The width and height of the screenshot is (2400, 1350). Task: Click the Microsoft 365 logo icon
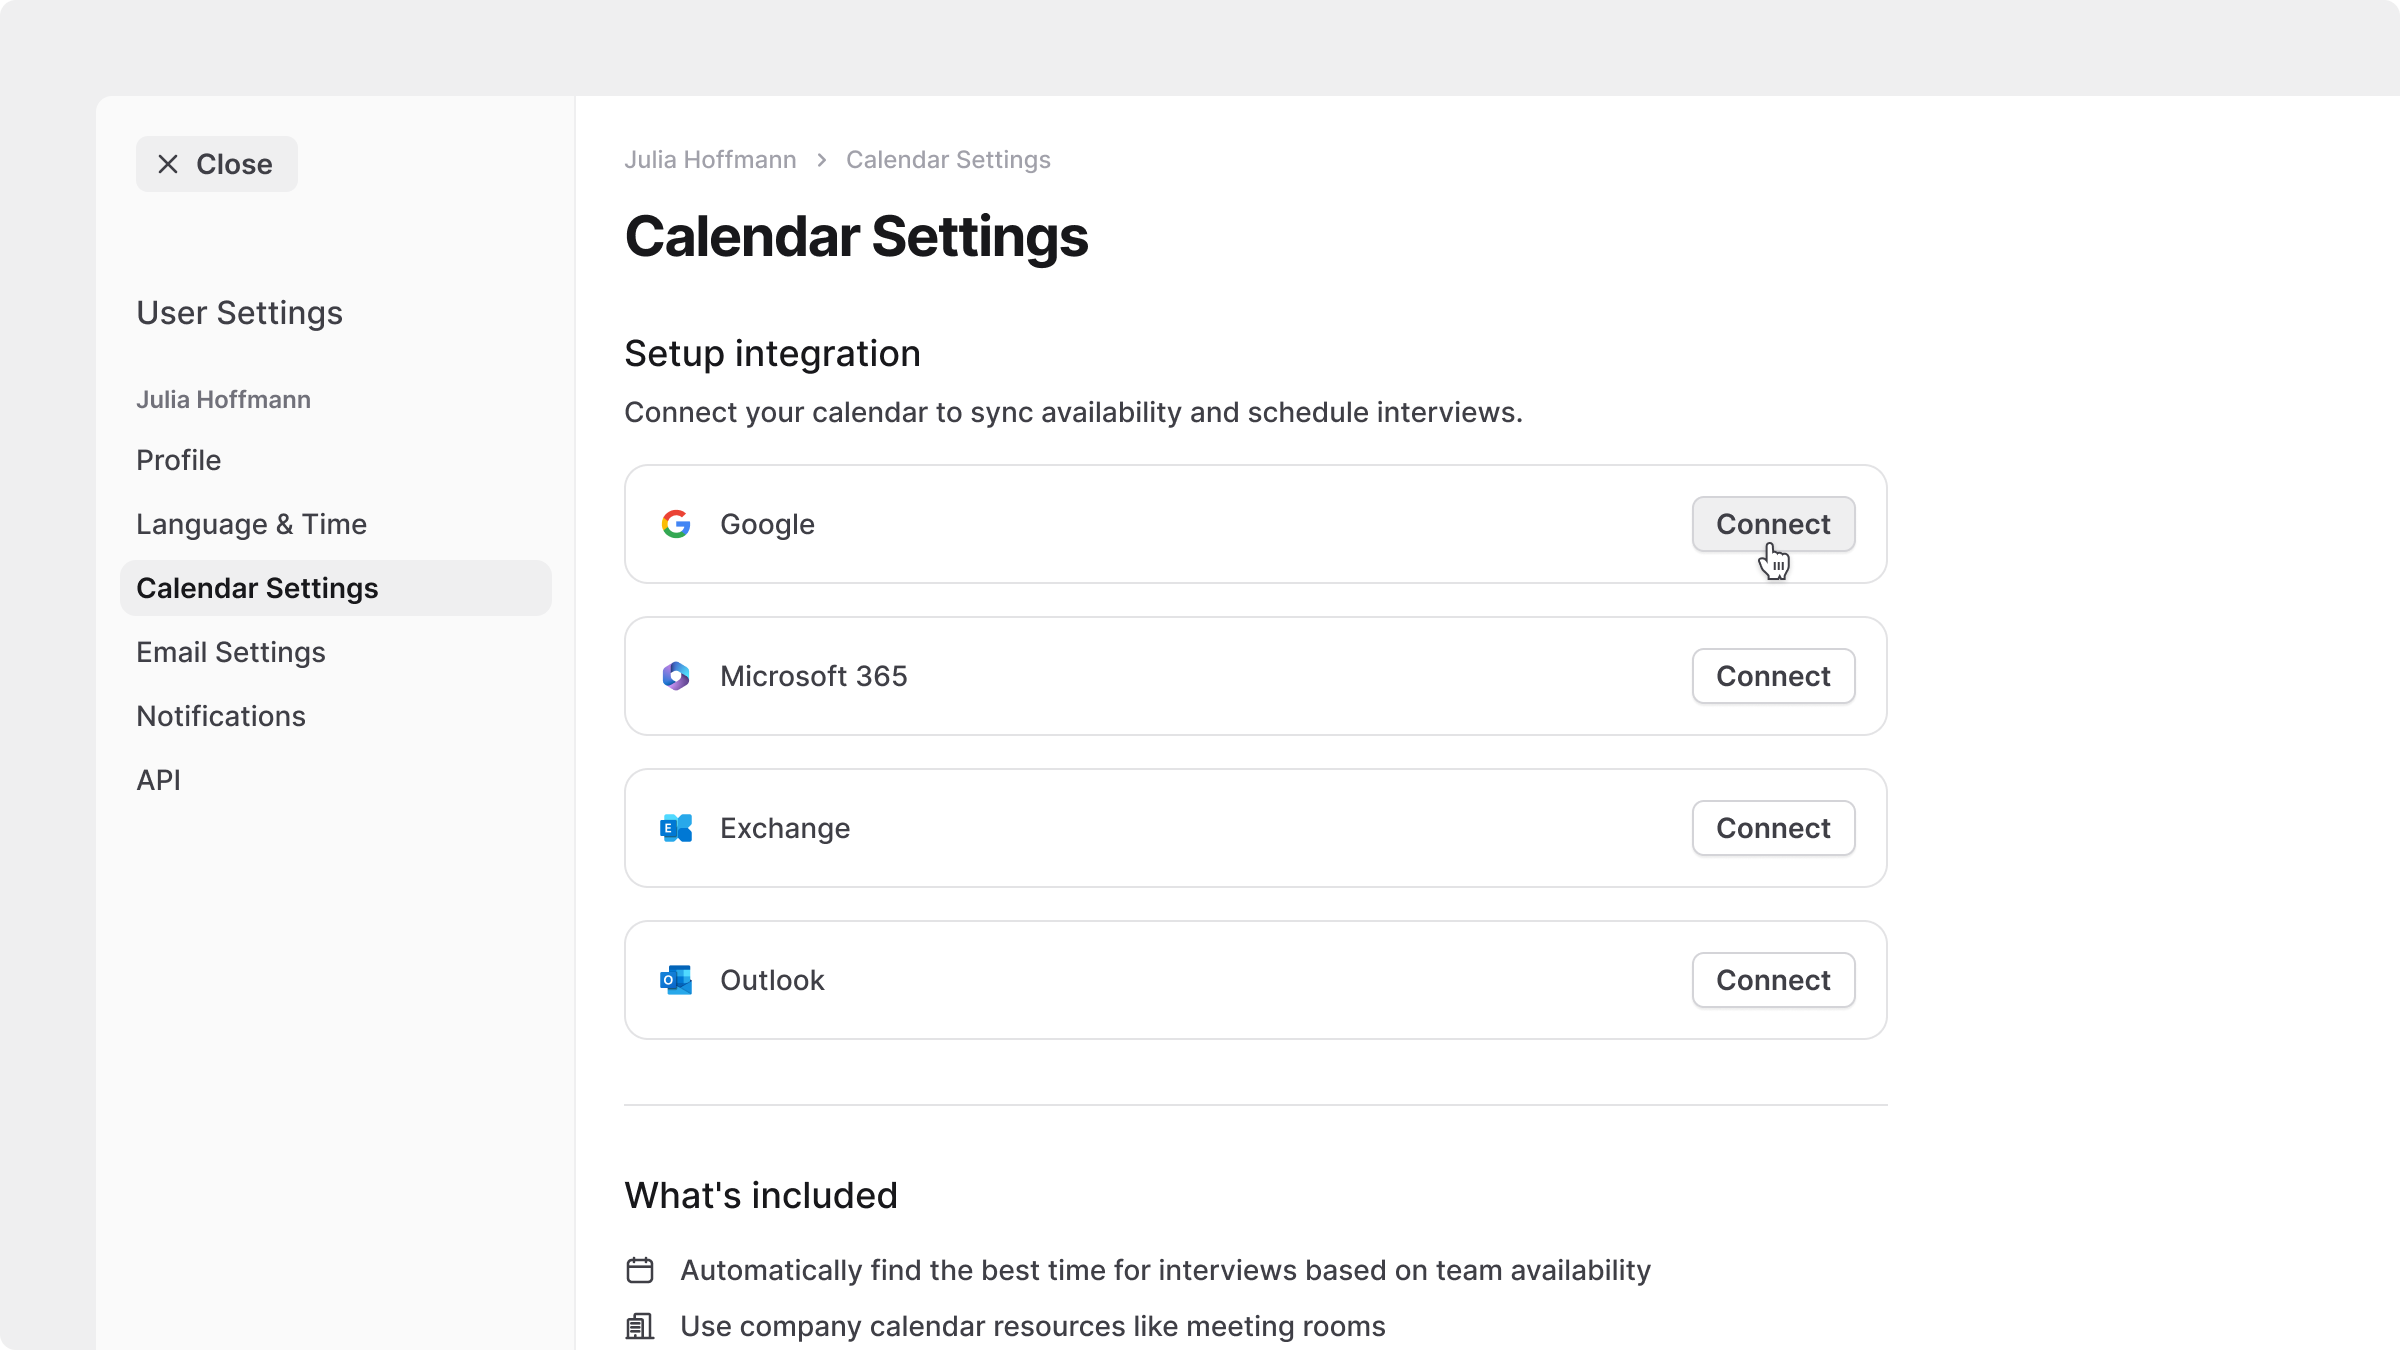click(x=676, y=676)
